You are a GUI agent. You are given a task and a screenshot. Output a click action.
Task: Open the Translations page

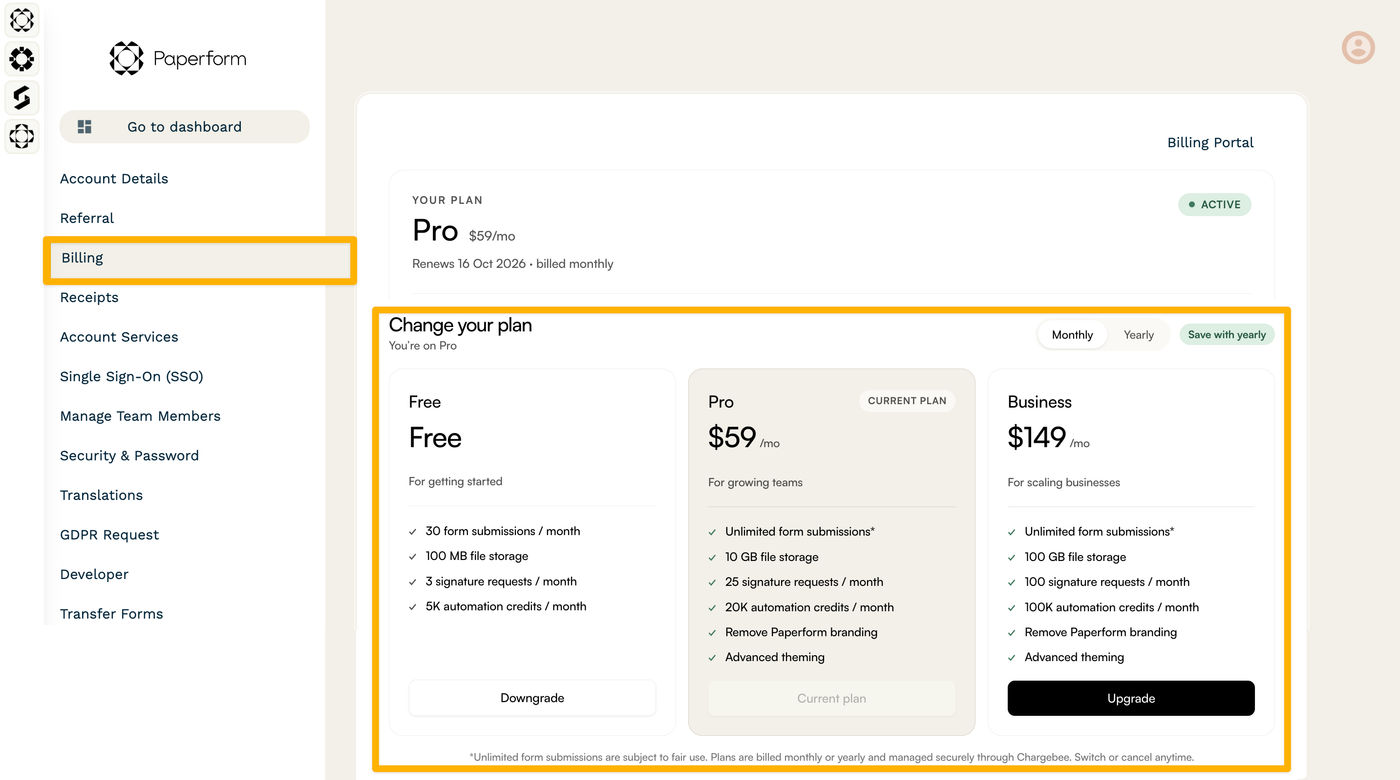click(101, 495)
